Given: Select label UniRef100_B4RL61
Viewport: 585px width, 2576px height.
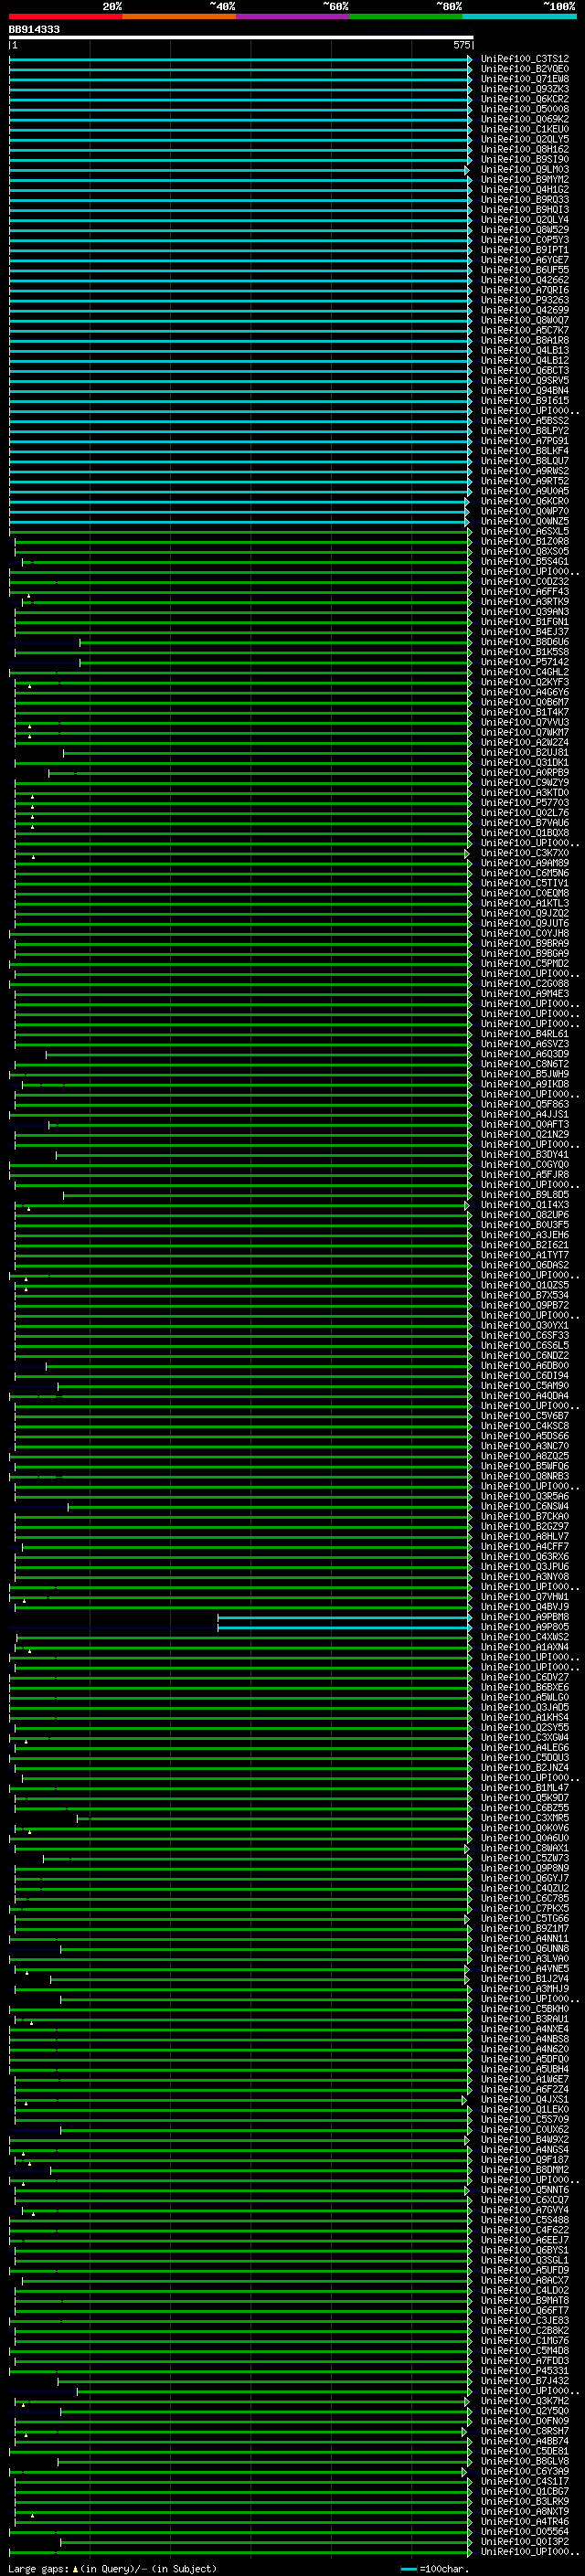Looking at the screenshot, I should [x=525, y=1034].
